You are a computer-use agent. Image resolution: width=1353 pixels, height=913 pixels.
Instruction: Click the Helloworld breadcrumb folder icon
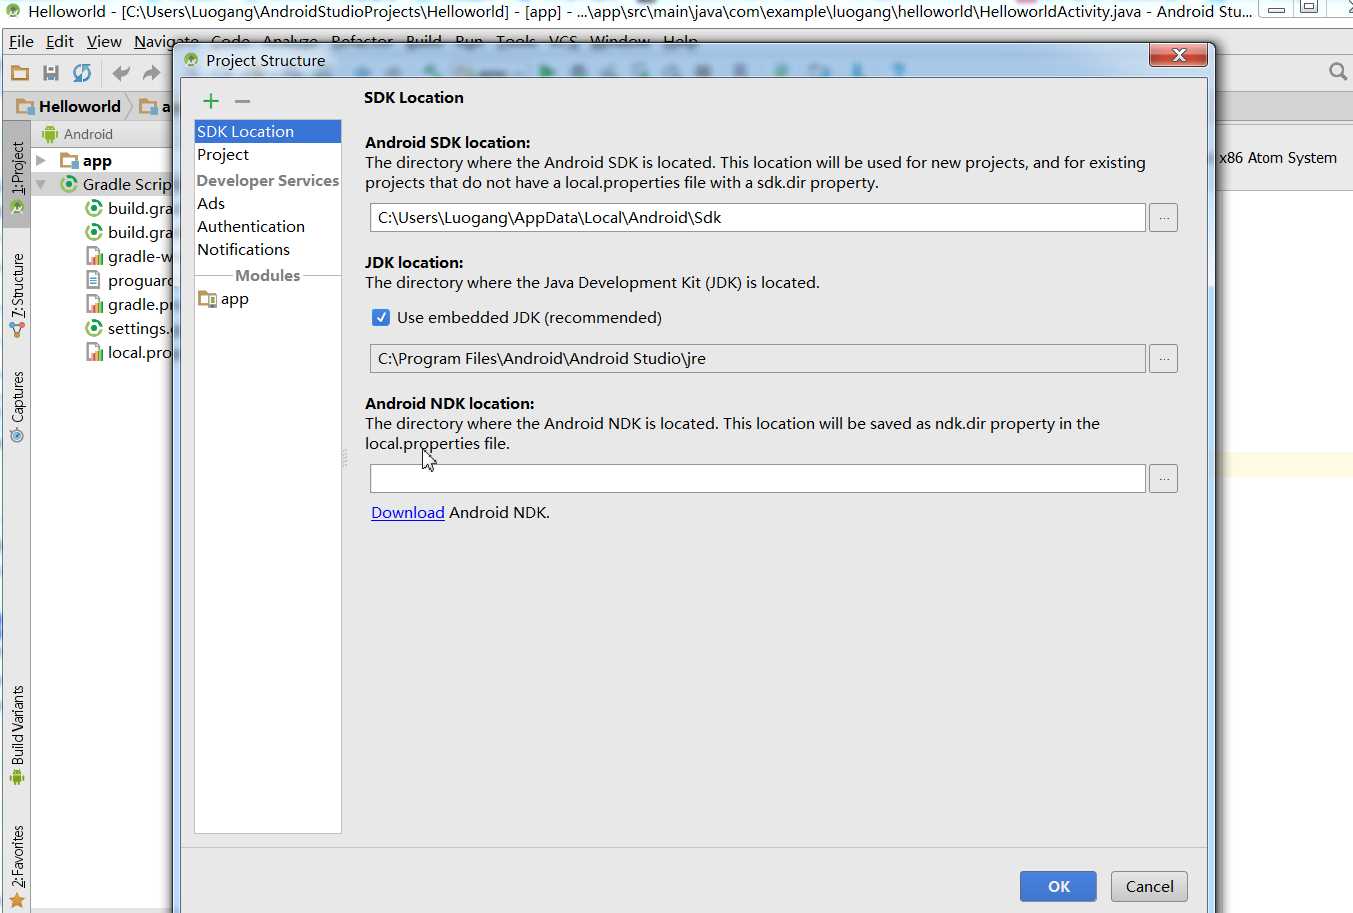point(25,106)
